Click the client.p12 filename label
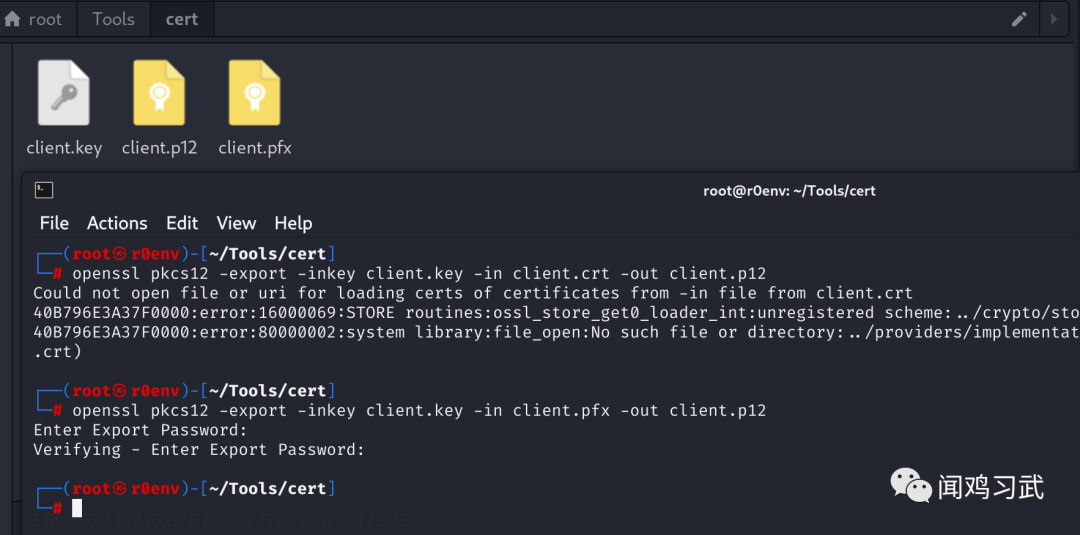Viewport: 1080px width, 535px height. tap(159, 148)
